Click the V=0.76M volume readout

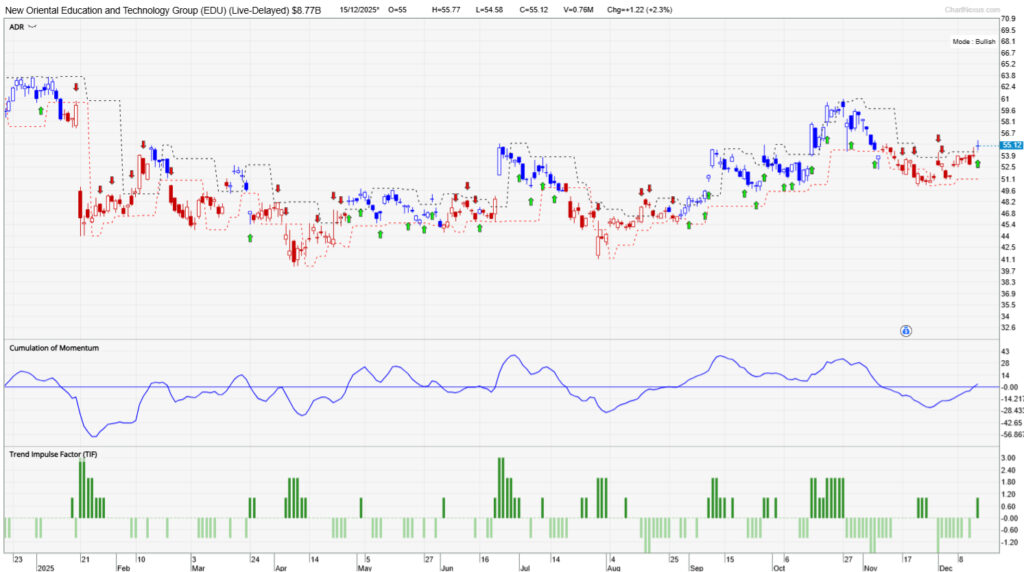pos(580,9)
